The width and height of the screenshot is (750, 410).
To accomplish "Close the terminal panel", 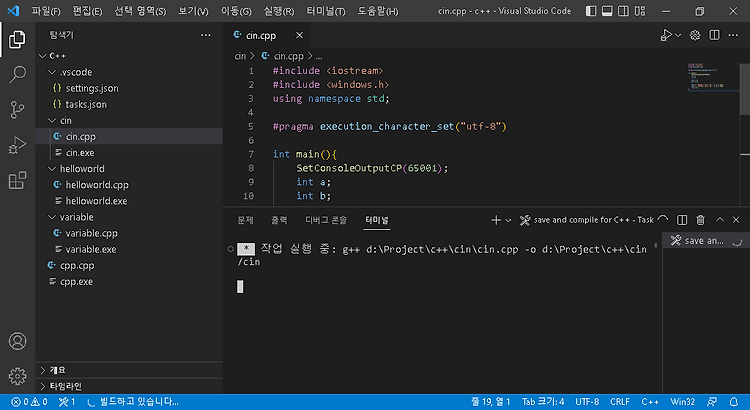I will point(736,220).
